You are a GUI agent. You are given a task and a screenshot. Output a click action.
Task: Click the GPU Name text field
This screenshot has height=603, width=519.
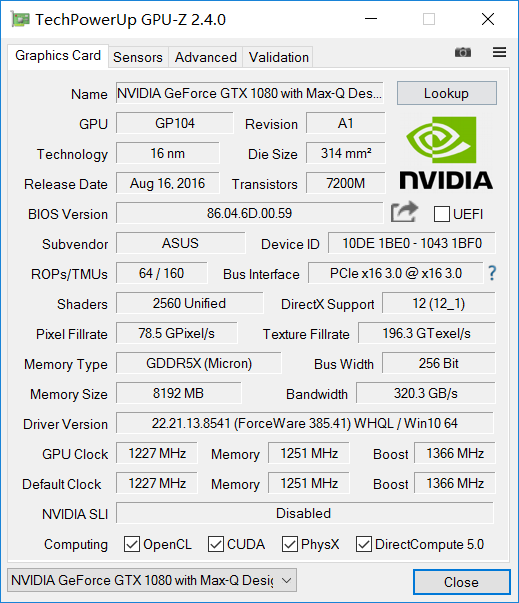point(250,93)
